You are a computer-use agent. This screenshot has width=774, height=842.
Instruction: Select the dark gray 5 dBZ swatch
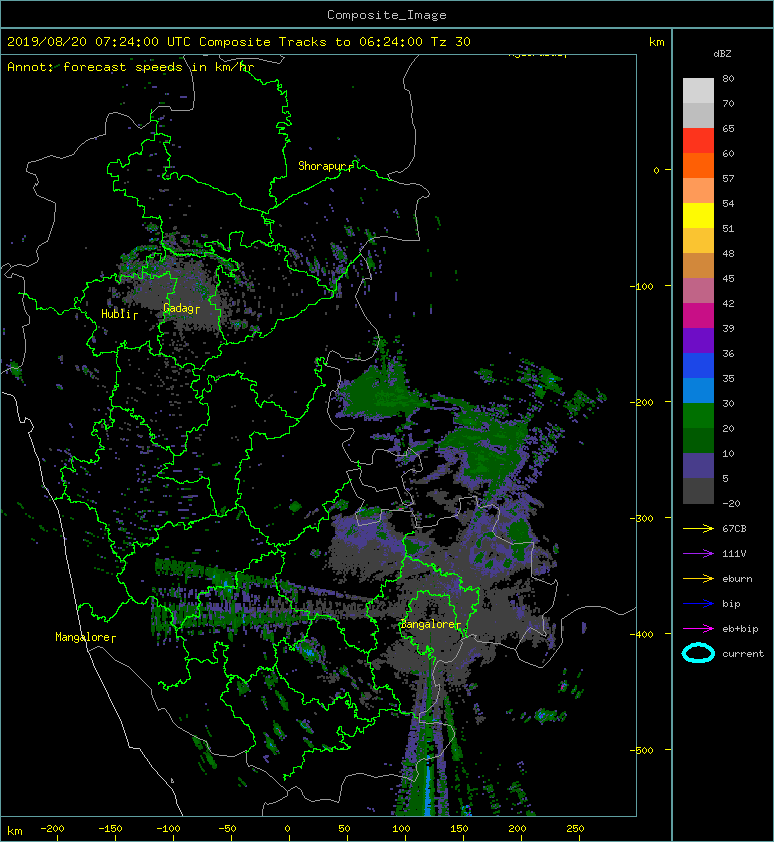pos(698,491)
